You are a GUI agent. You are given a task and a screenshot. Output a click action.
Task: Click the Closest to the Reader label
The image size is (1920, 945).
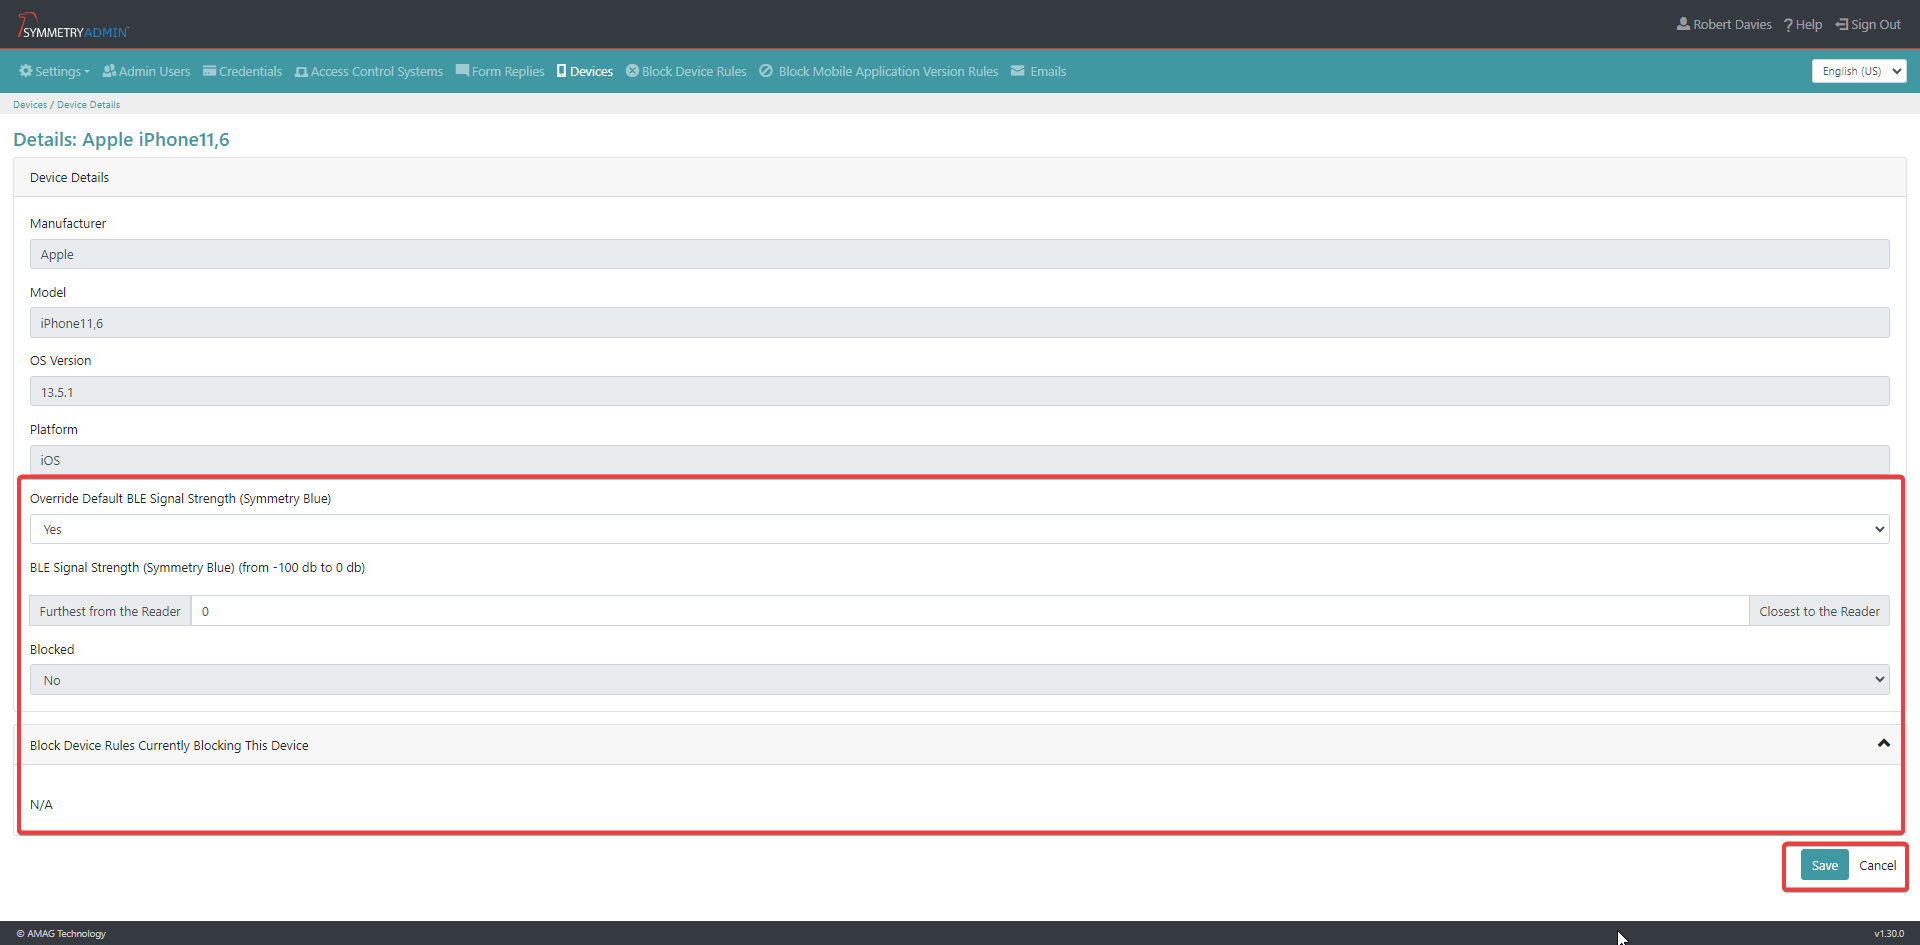(x=1819, y=611)
